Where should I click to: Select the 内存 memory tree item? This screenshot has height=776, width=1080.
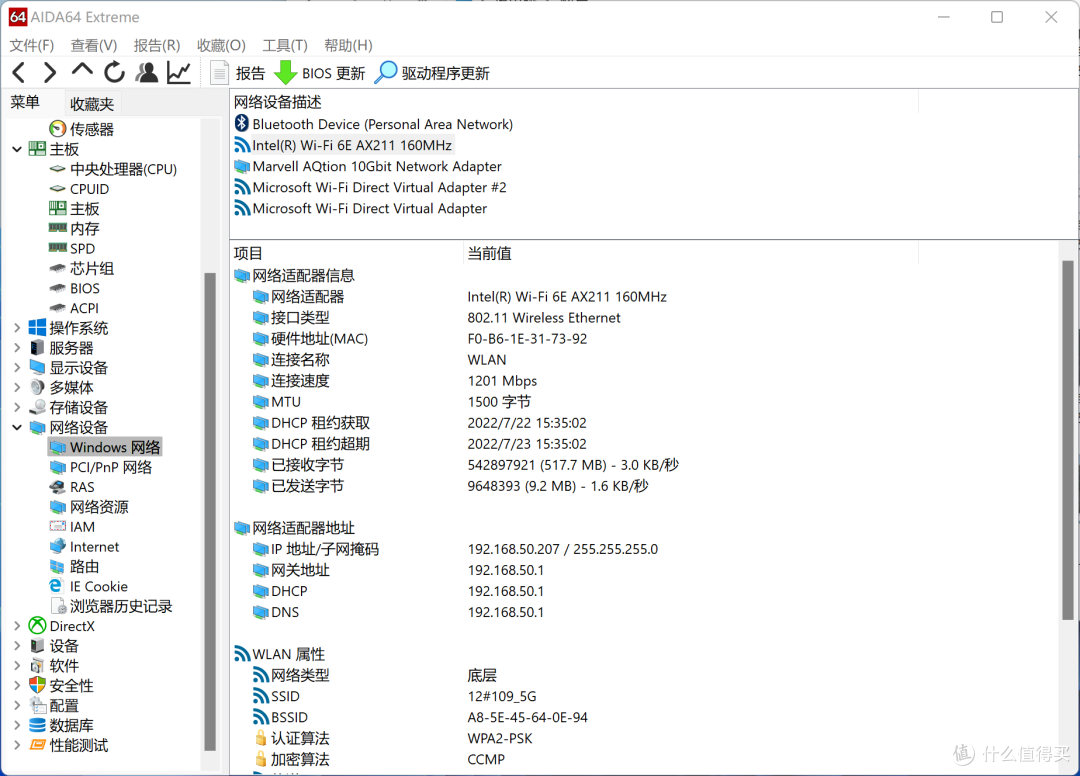[x=74, y=229]
